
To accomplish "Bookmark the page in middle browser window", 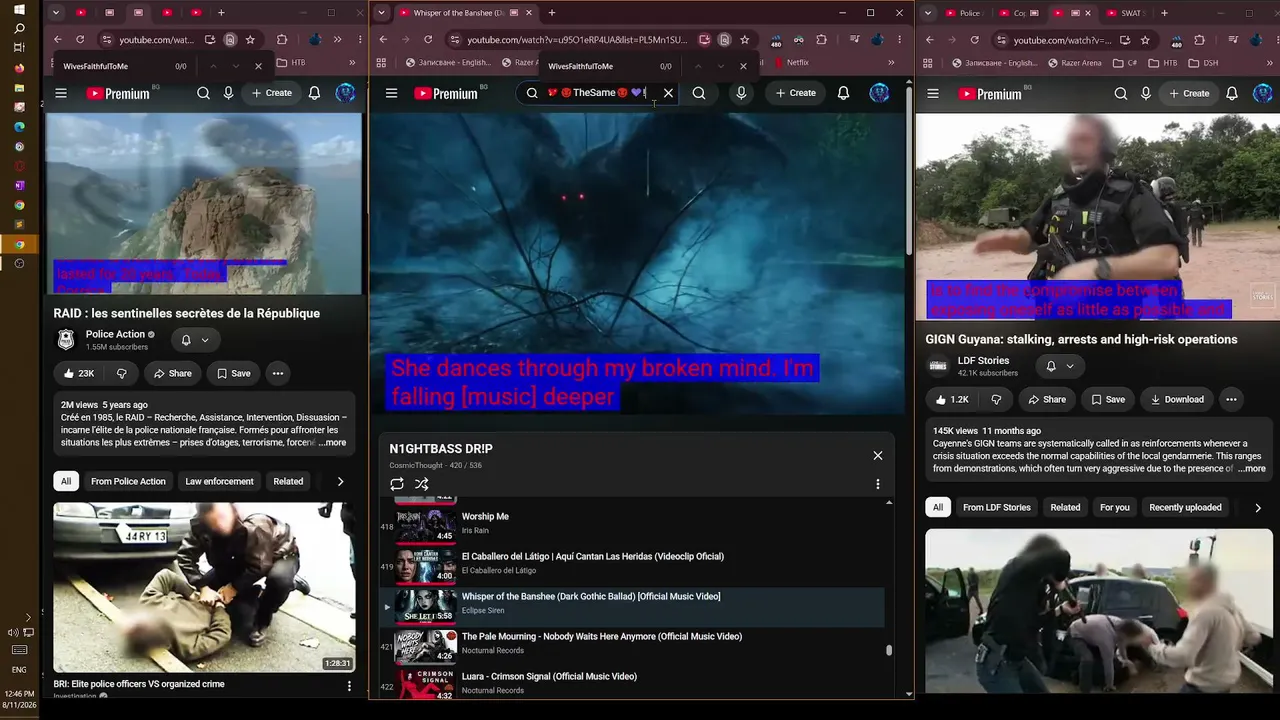I will tap(745, 40).
